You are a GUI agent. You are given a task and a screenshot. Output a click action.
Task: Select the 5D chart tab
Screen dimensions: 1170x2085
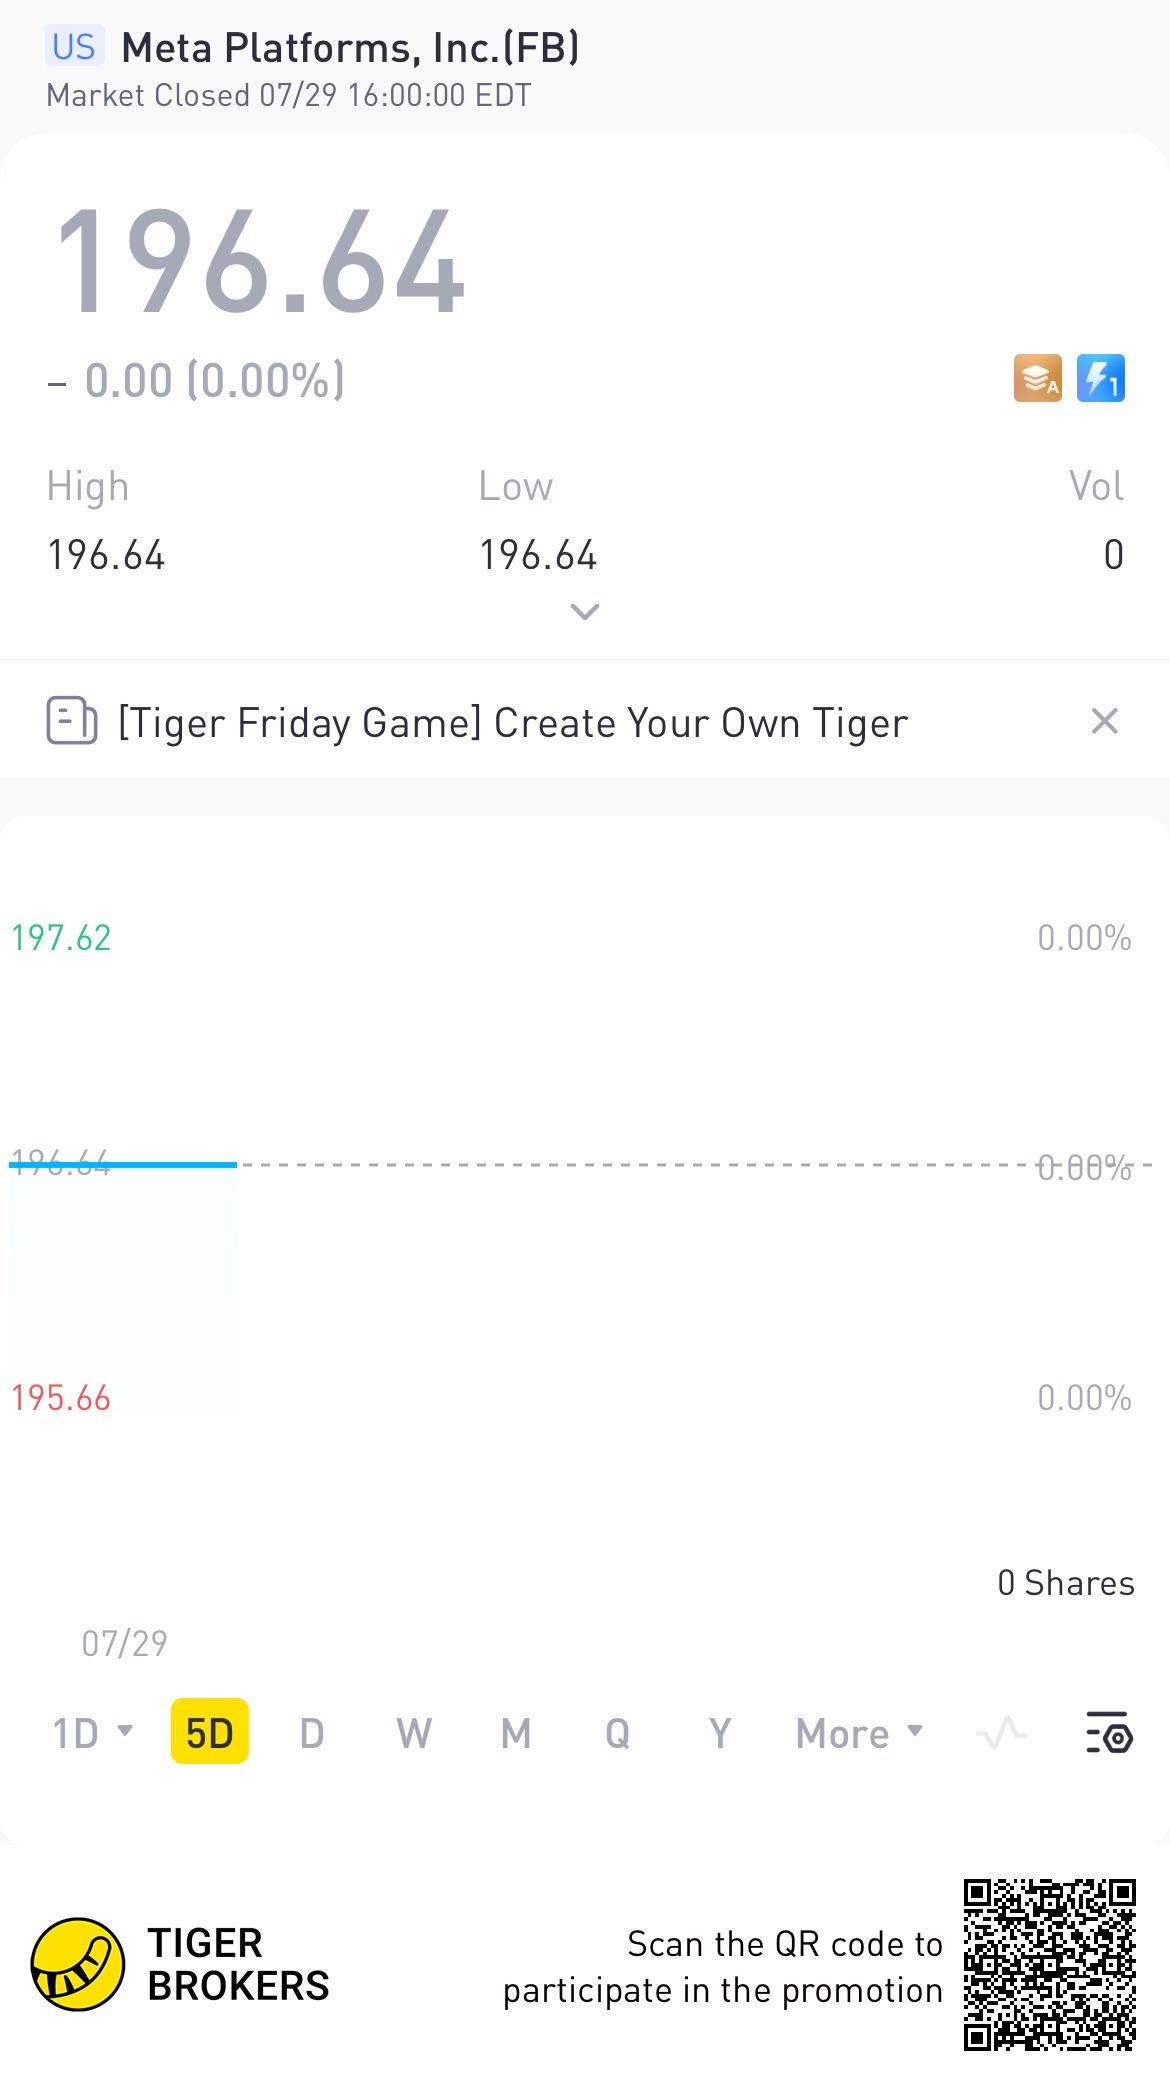point(210,1733)
